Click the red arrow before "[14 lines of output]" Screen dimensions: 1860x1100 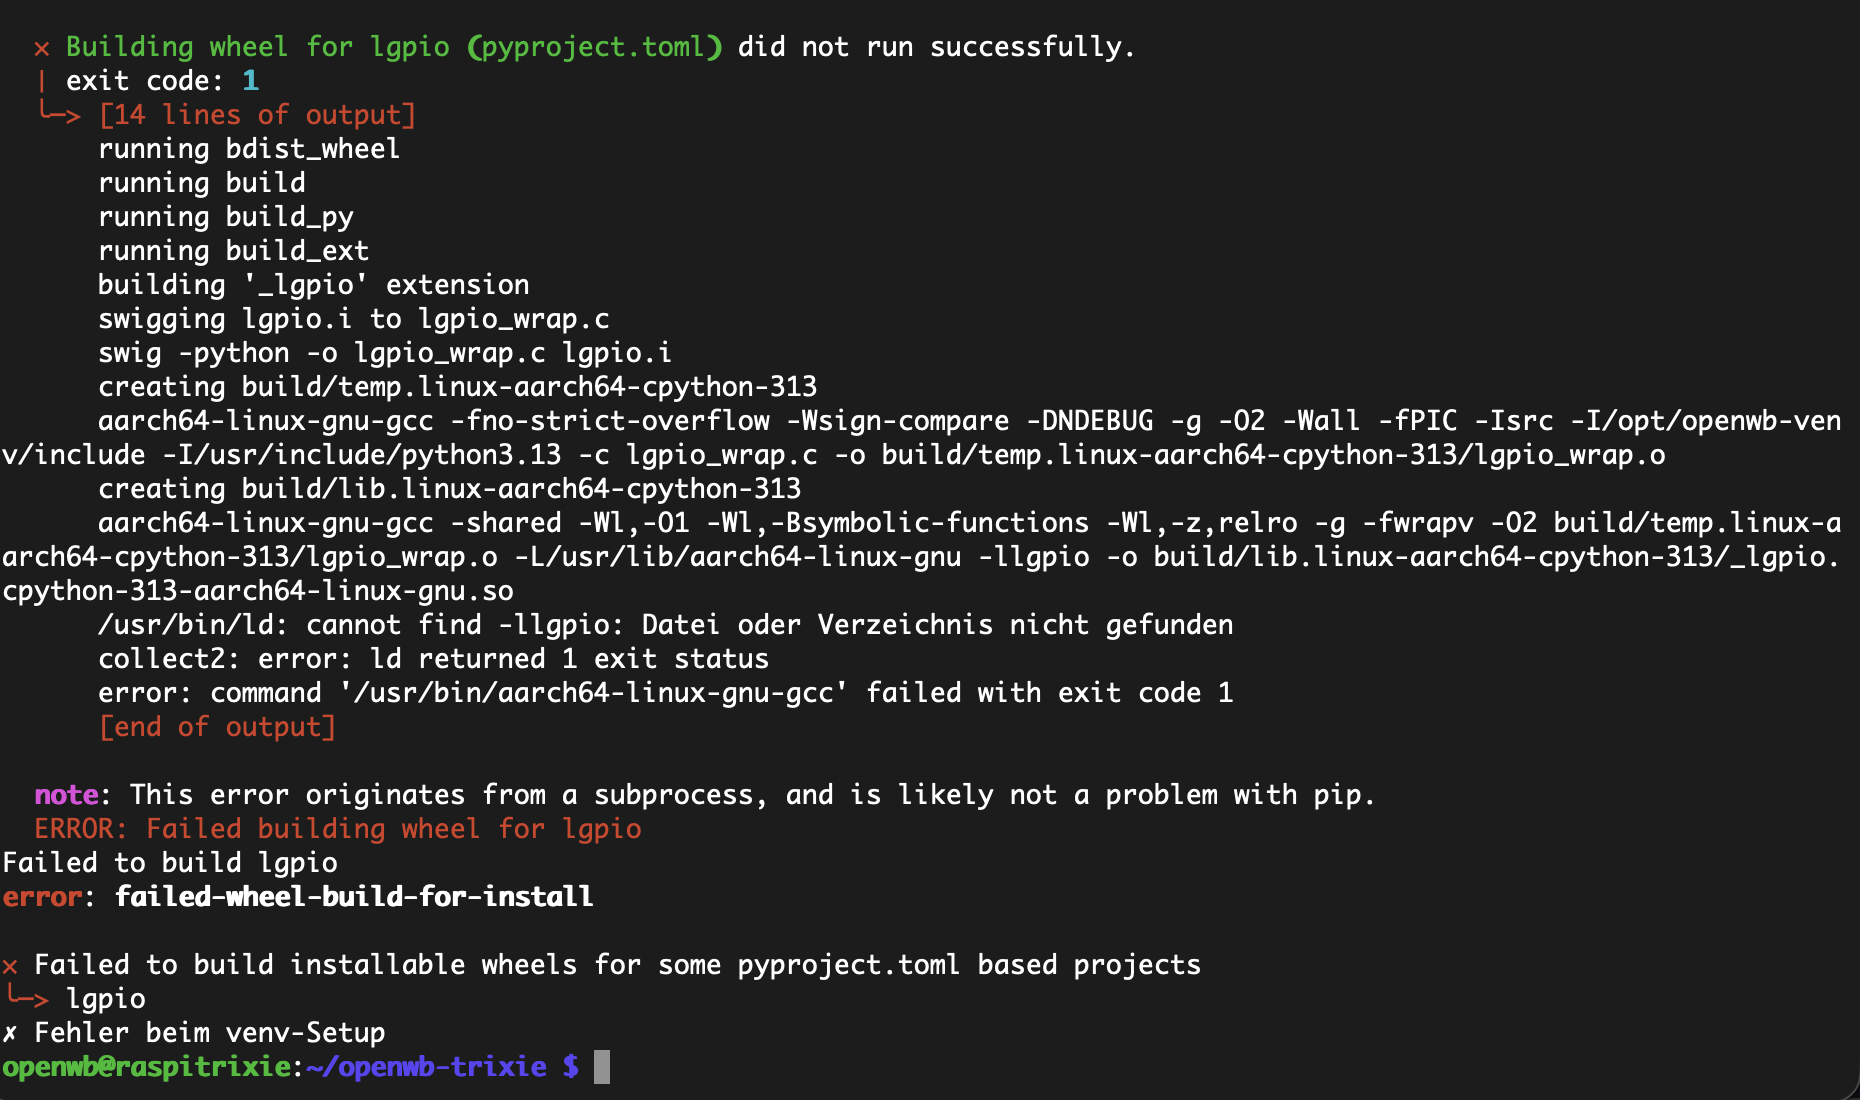point(58,113)
